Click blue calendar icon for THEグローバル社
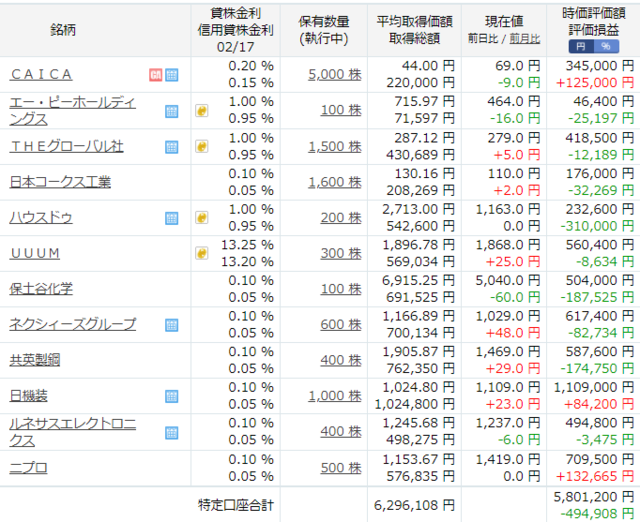 tap(172, 147)
